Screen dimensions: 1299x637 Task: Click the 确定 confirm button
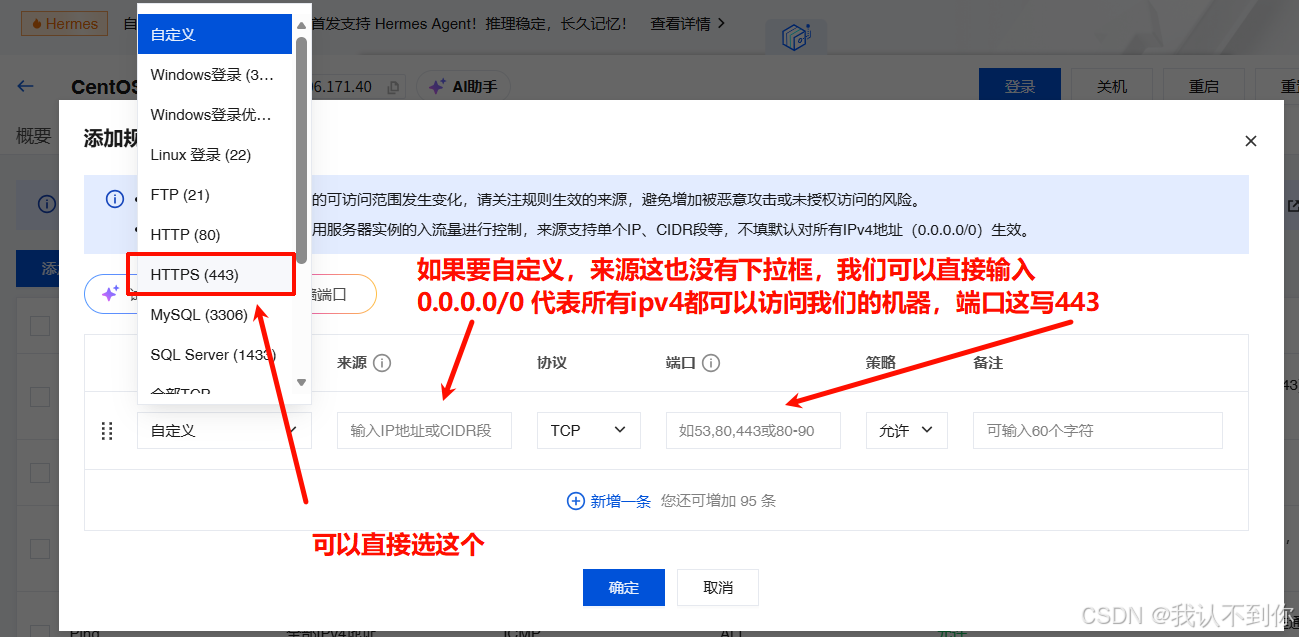pos(623,587)
